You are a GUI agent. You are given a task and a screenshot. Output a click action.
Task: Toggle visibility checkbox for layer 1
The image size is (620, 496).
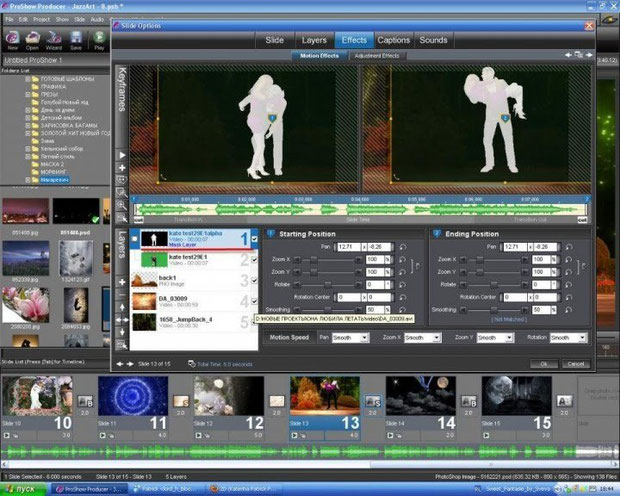coord(254,239)
